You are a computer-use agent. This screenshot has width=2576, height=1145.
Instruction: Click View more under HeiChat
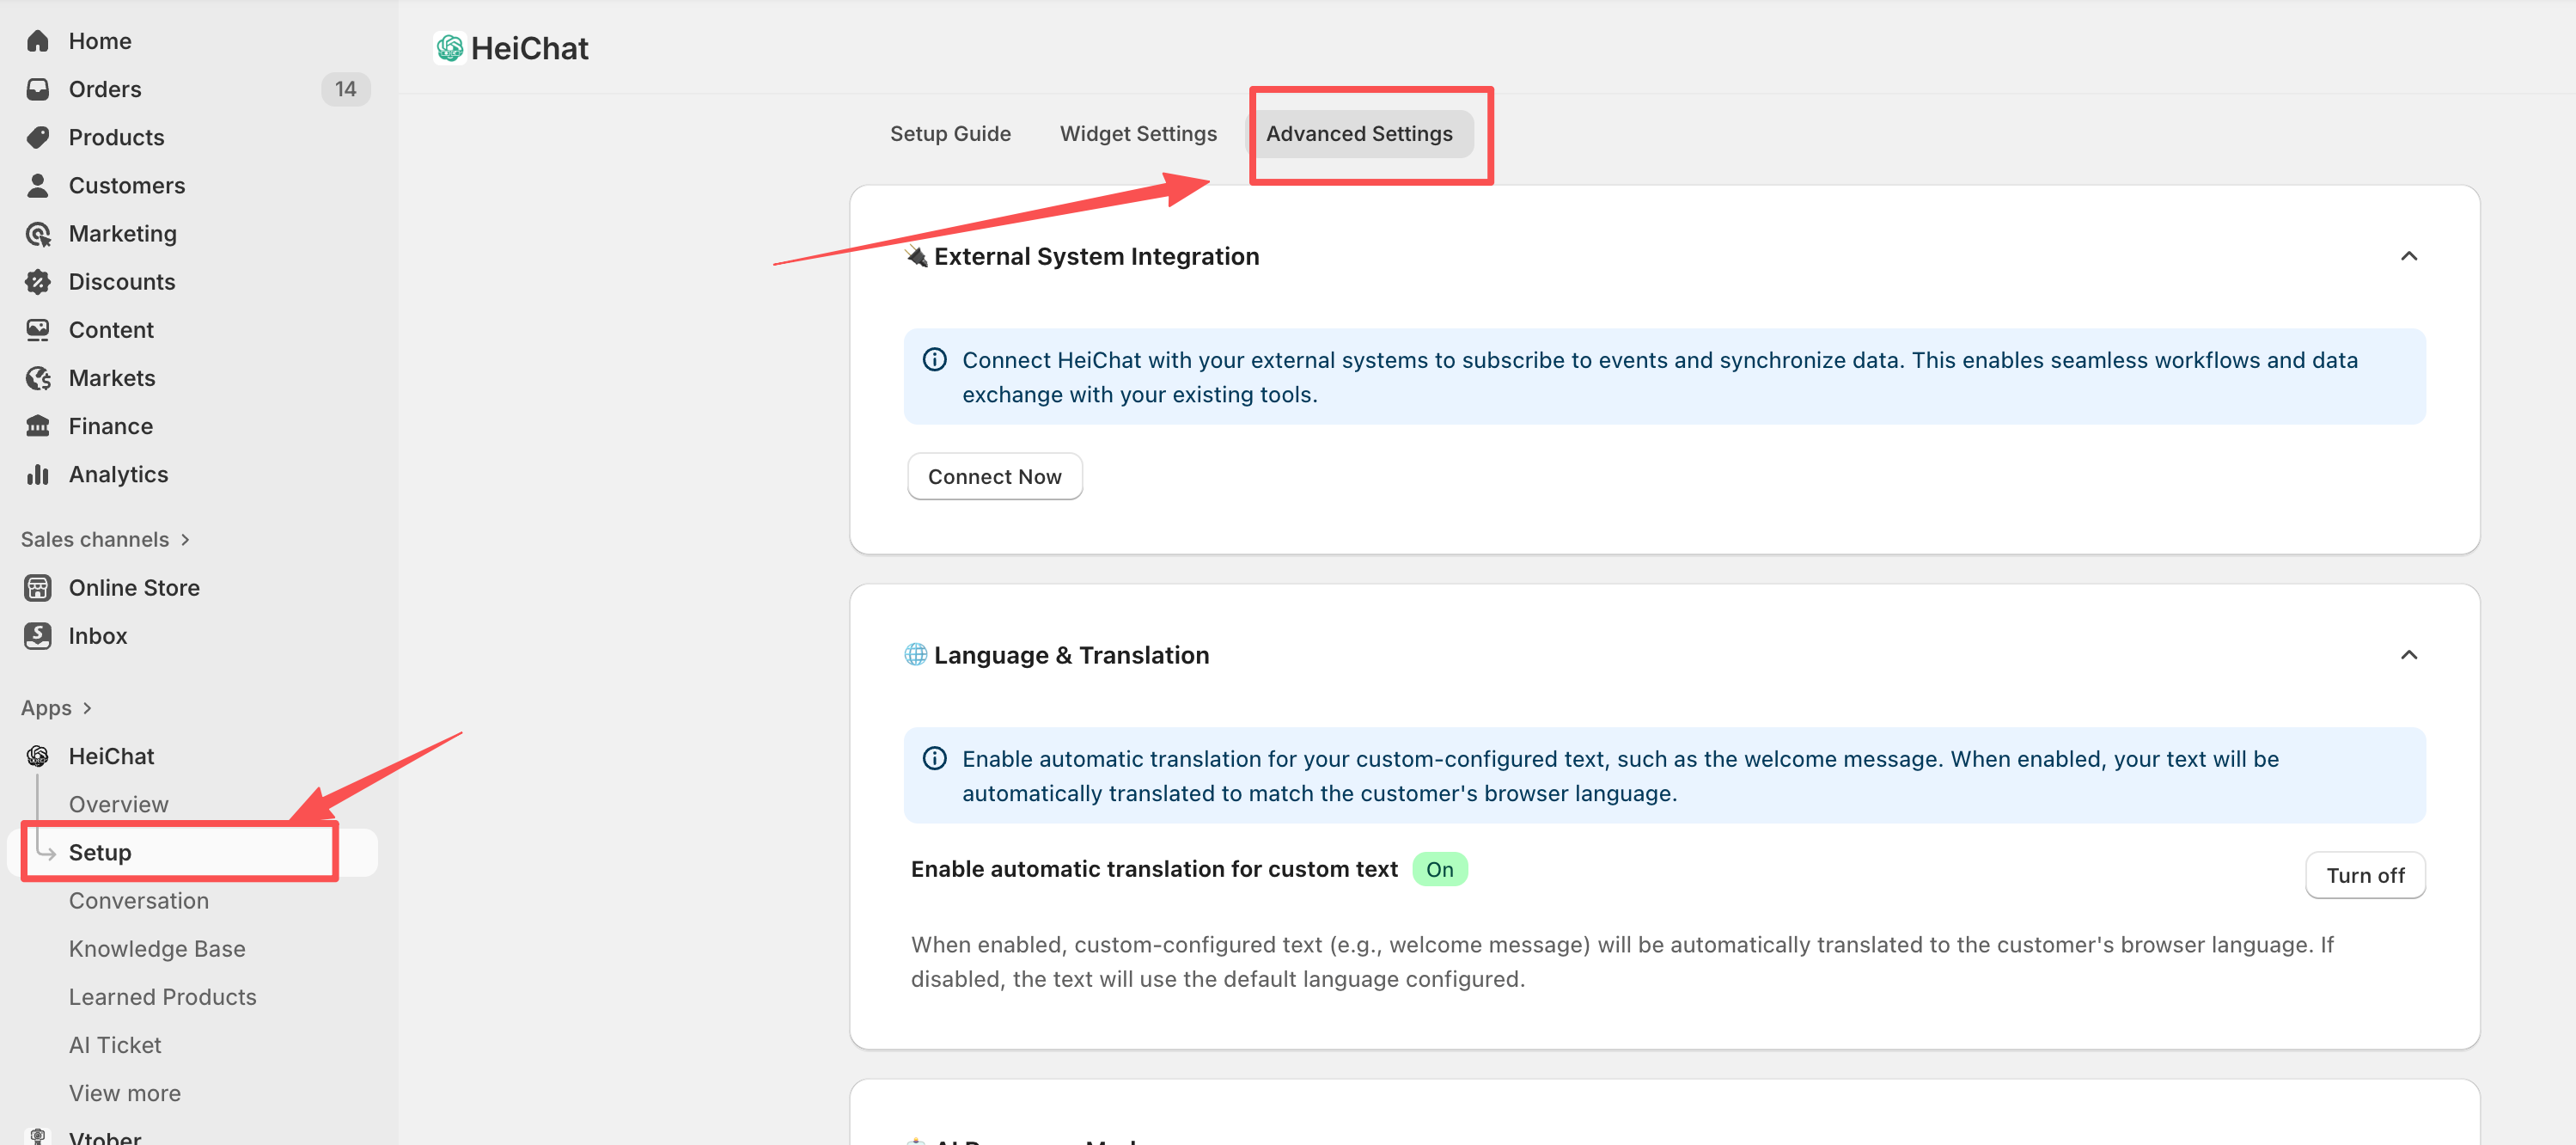pos(125,1093)
